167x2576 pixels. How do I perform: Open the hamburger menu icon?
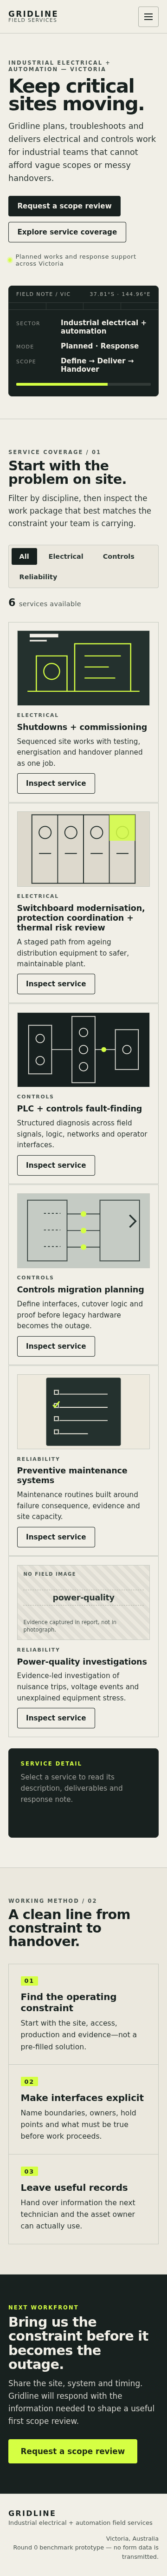(148, 17)
